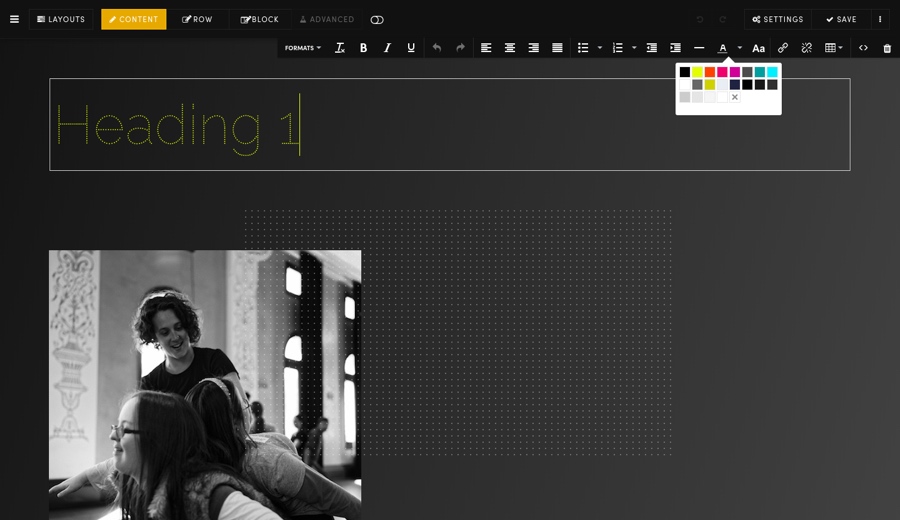Clear text formatting
Image resolution: width=900 pixels, height=520 pixels.
tap(340, 48)
